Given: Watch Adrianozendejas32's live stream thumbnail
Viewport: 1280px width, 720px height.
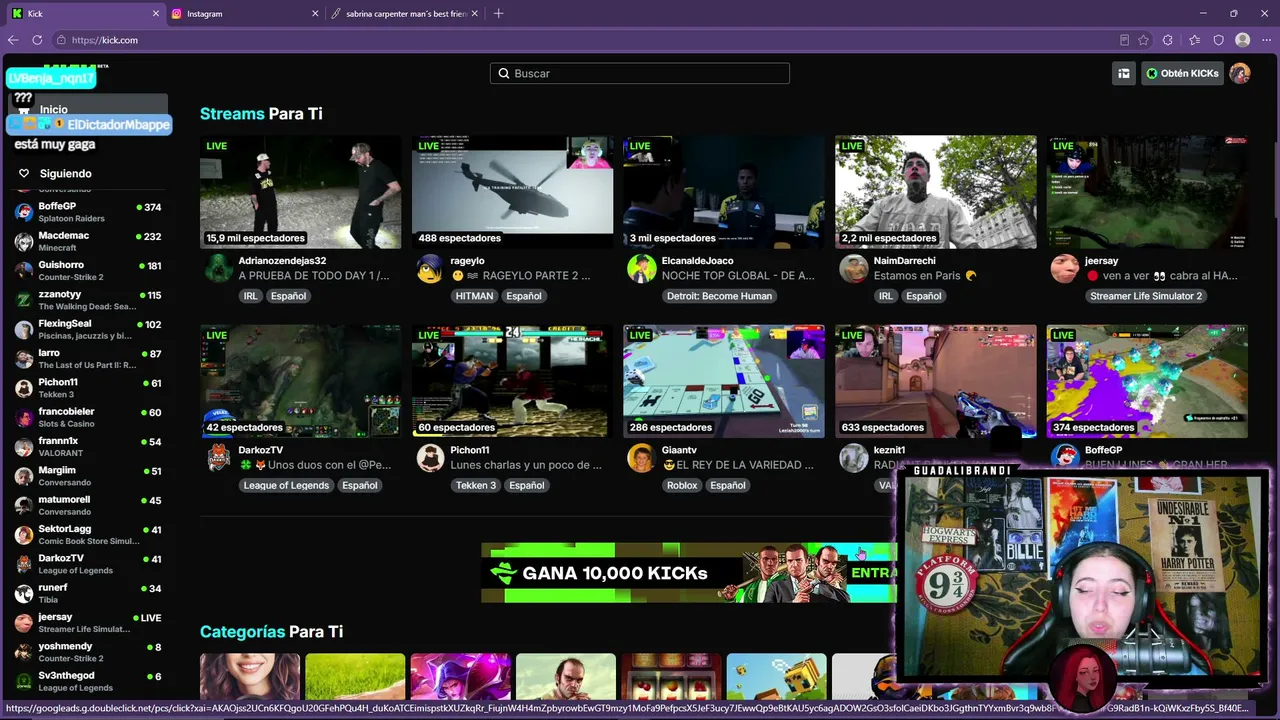Looking at the screenshot, I should [300, 192].
